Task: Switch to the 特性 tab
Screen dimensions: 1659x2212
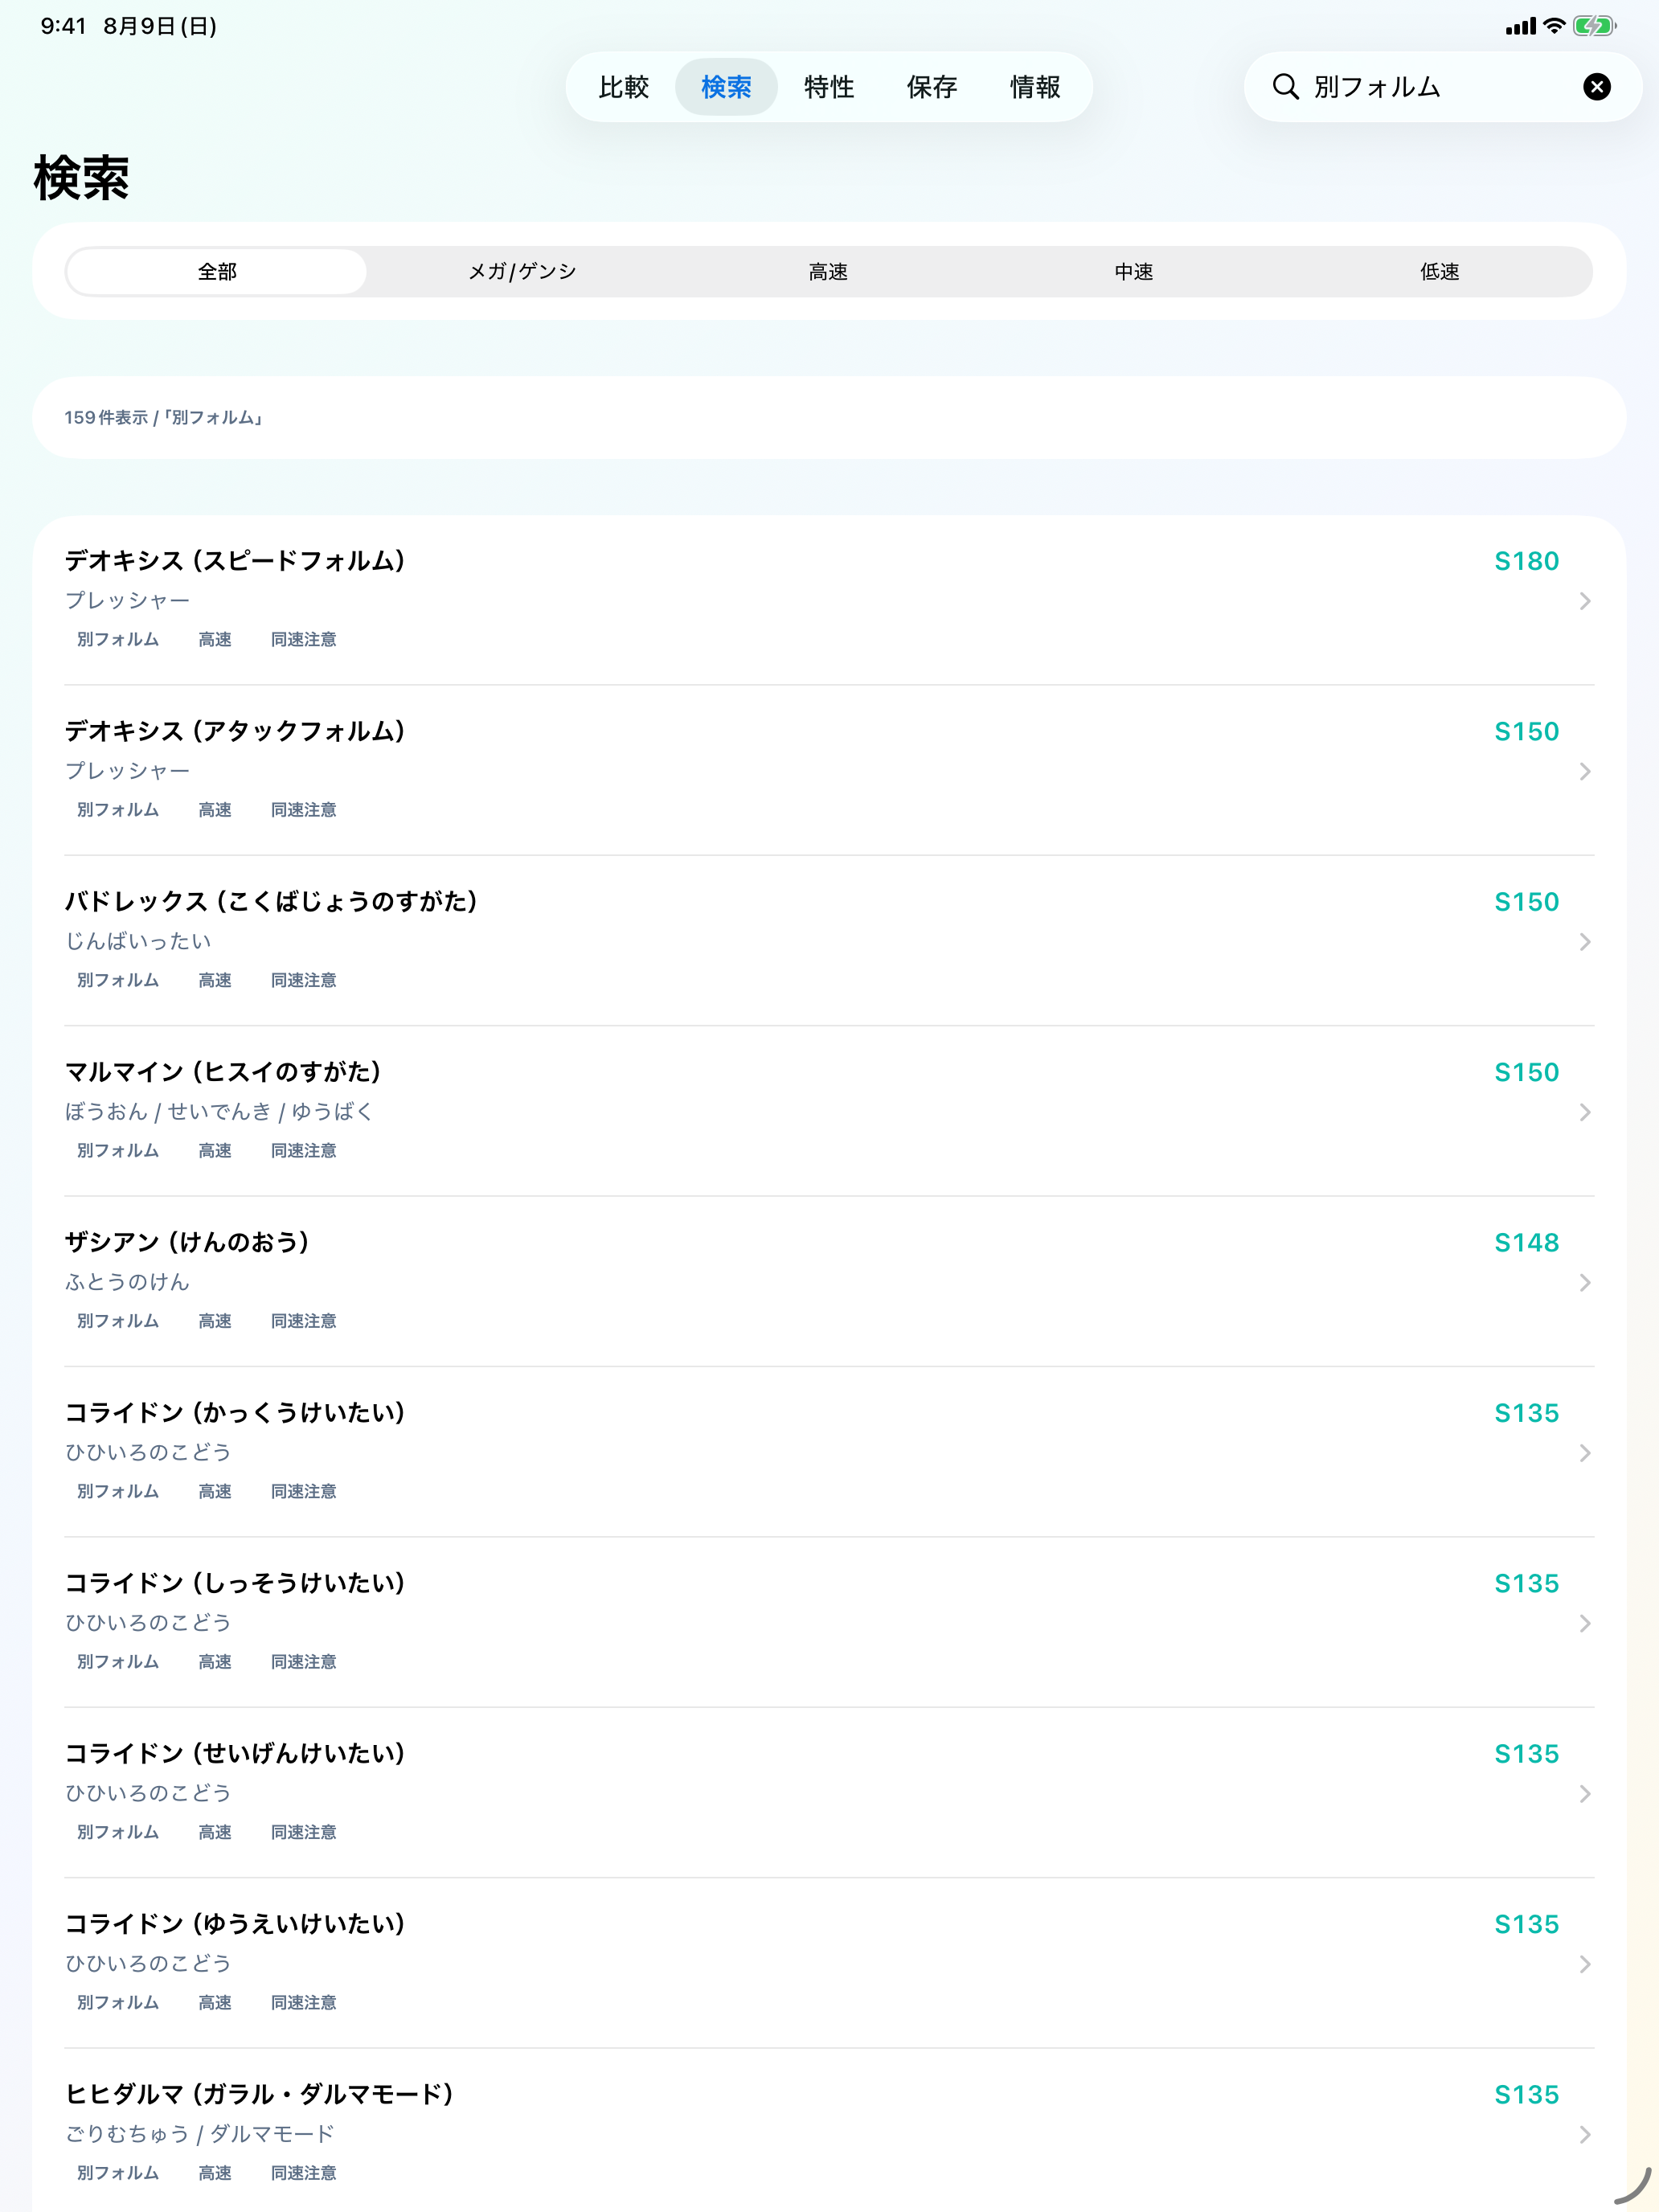Action: pos(829,87)
